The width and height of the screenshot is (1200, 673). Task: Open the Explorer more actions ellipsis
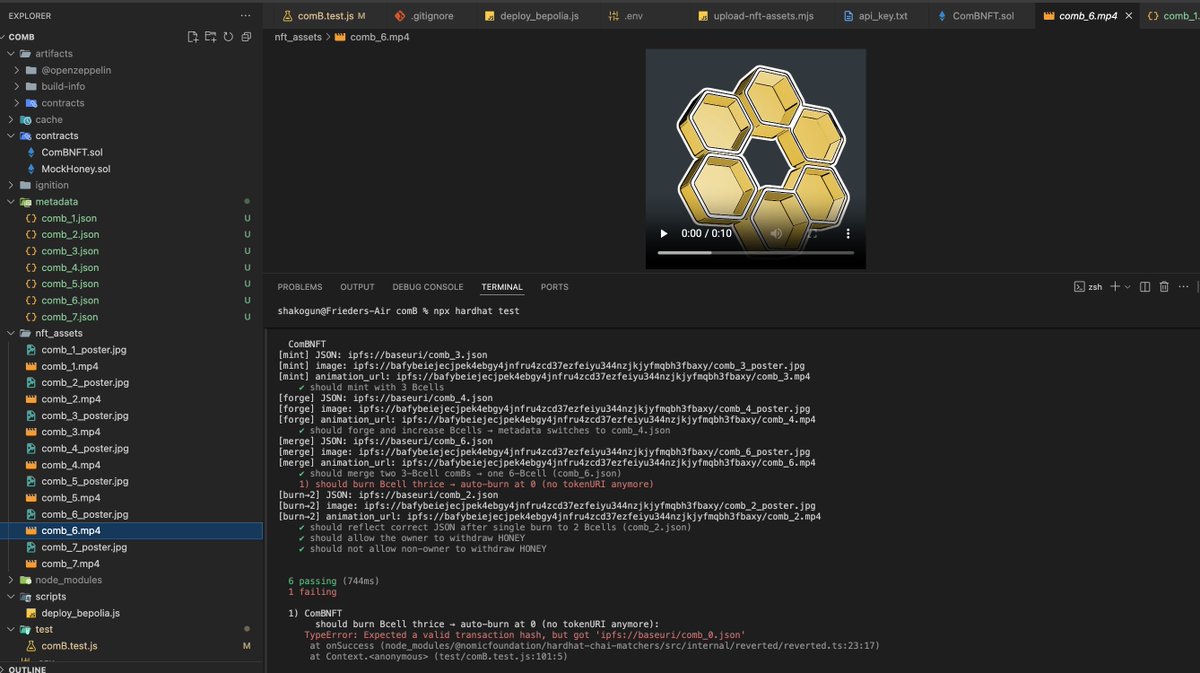point(244,15)
